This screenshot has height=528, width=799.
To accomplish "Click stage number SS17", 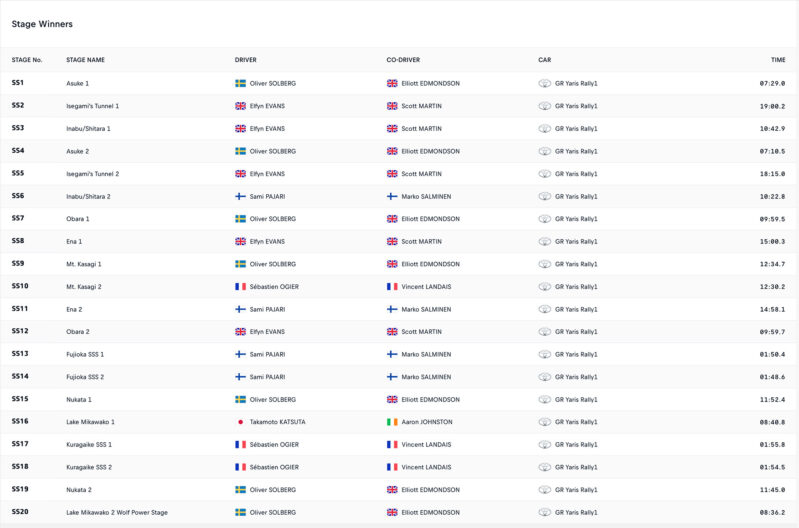I will pyautogui.click(x=20, y=443).
